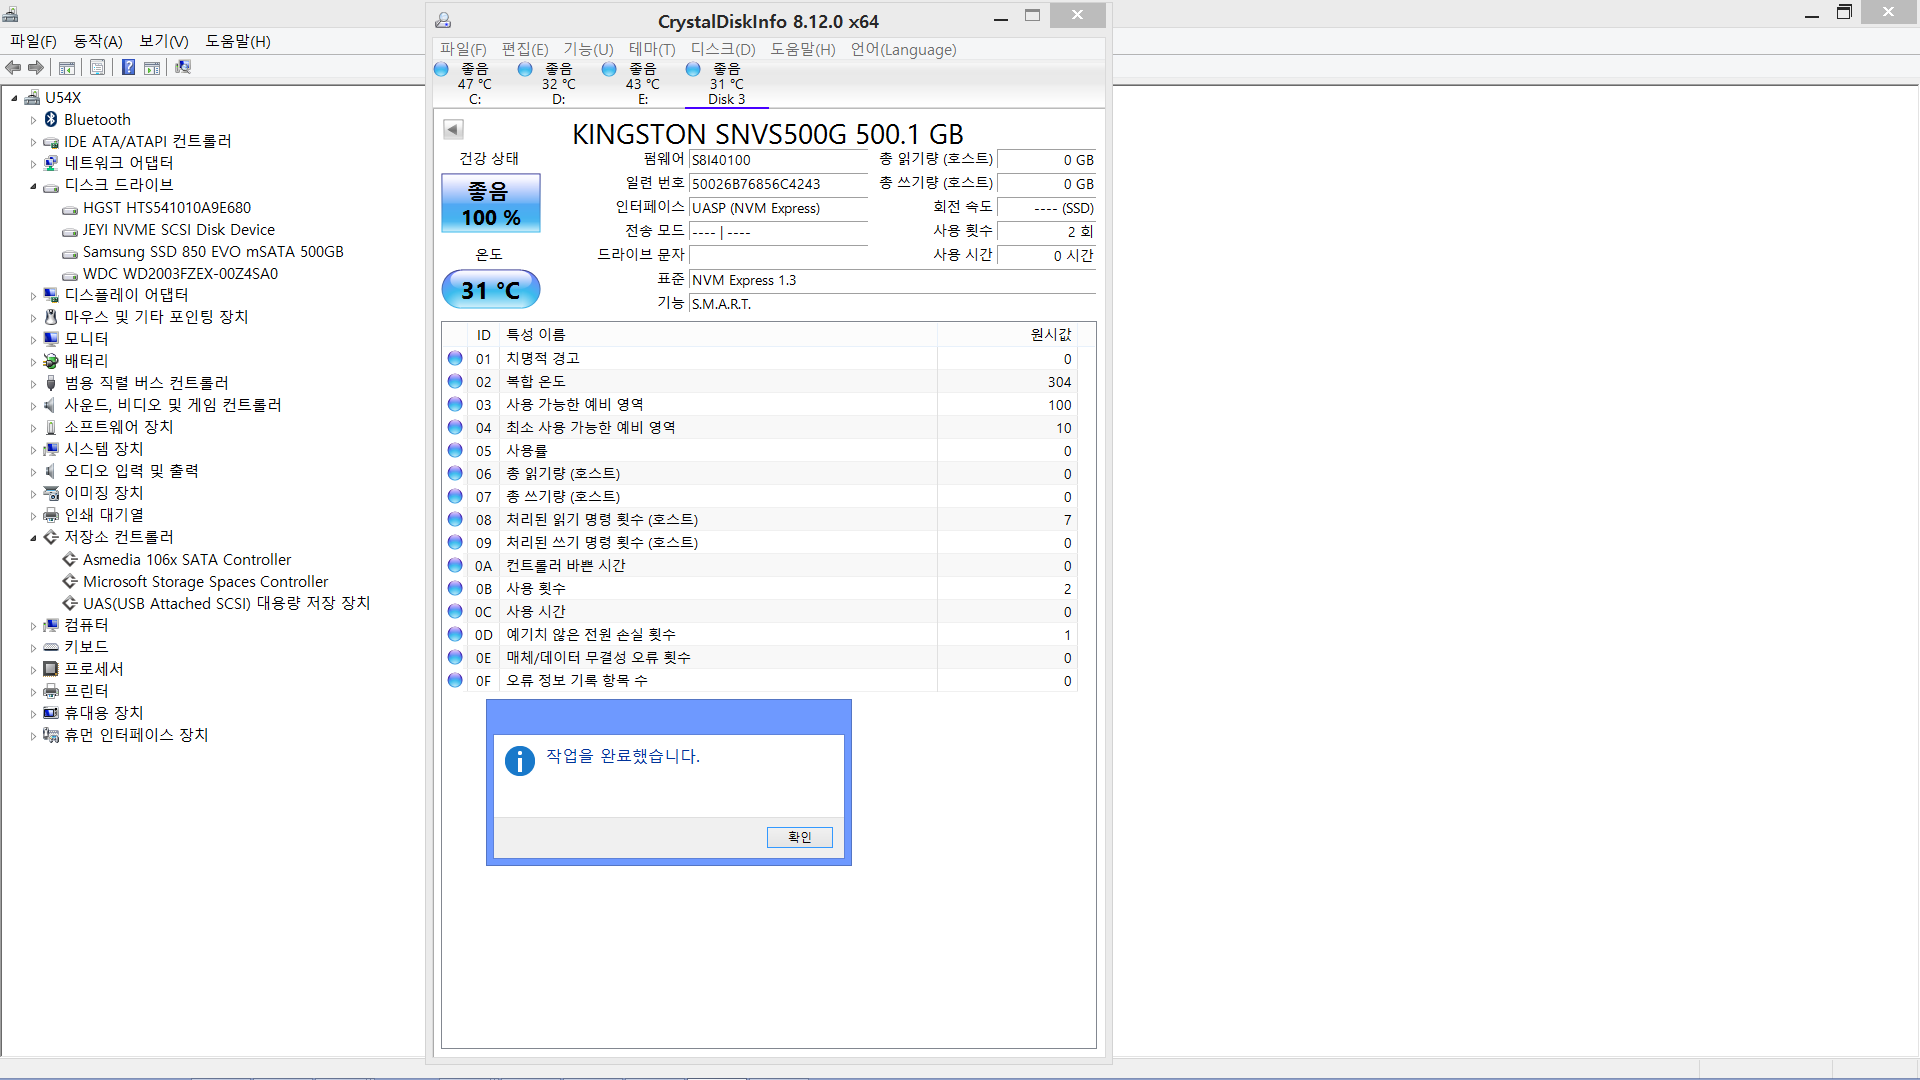Screen dimensions: 1920x1080
Task: Toggle the action pane icon in Device Manager
Action: pos(152,67)
